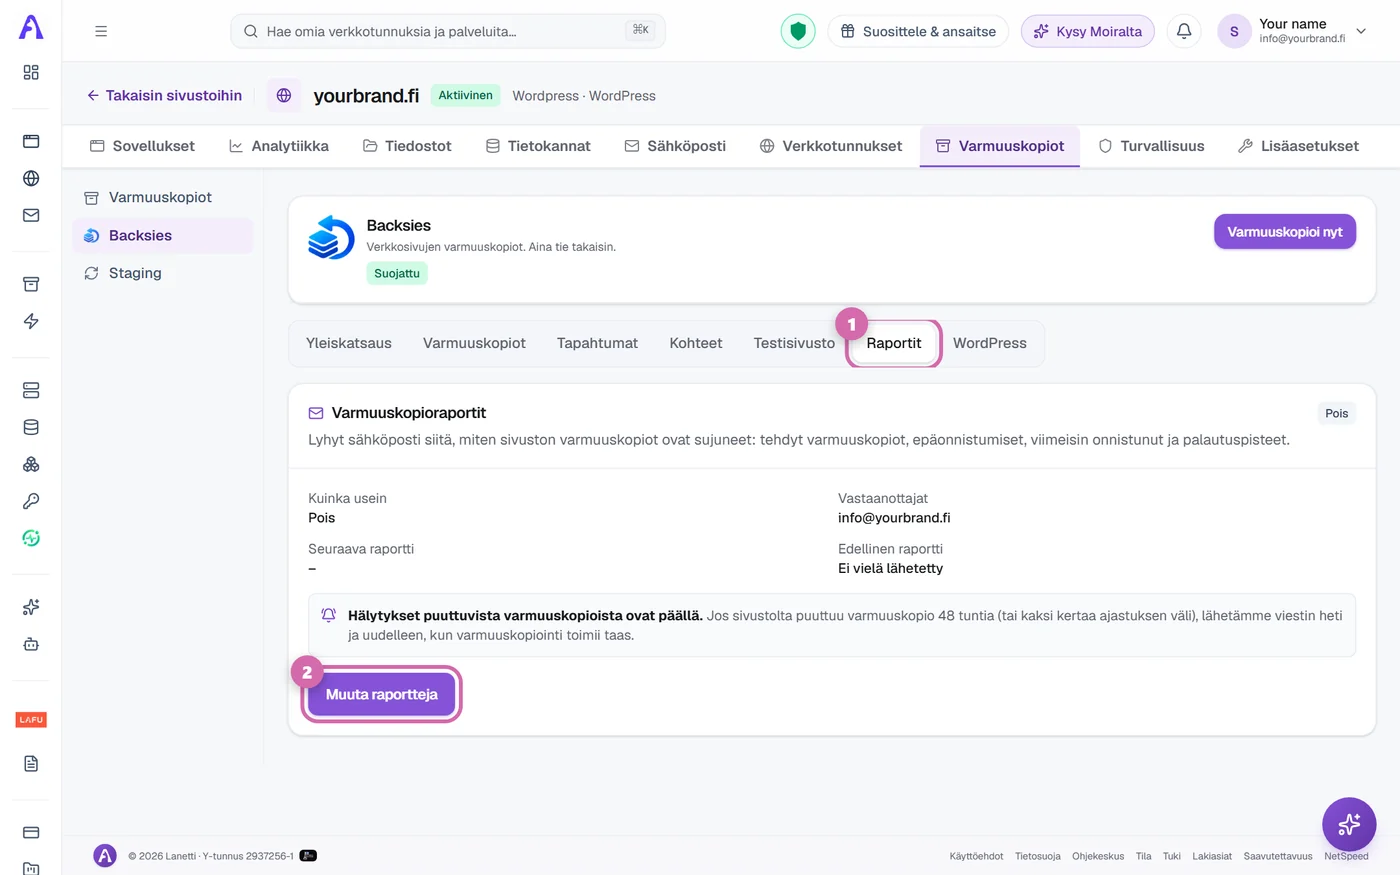Open the server stack icon in left sidebar

pos(31,390)
